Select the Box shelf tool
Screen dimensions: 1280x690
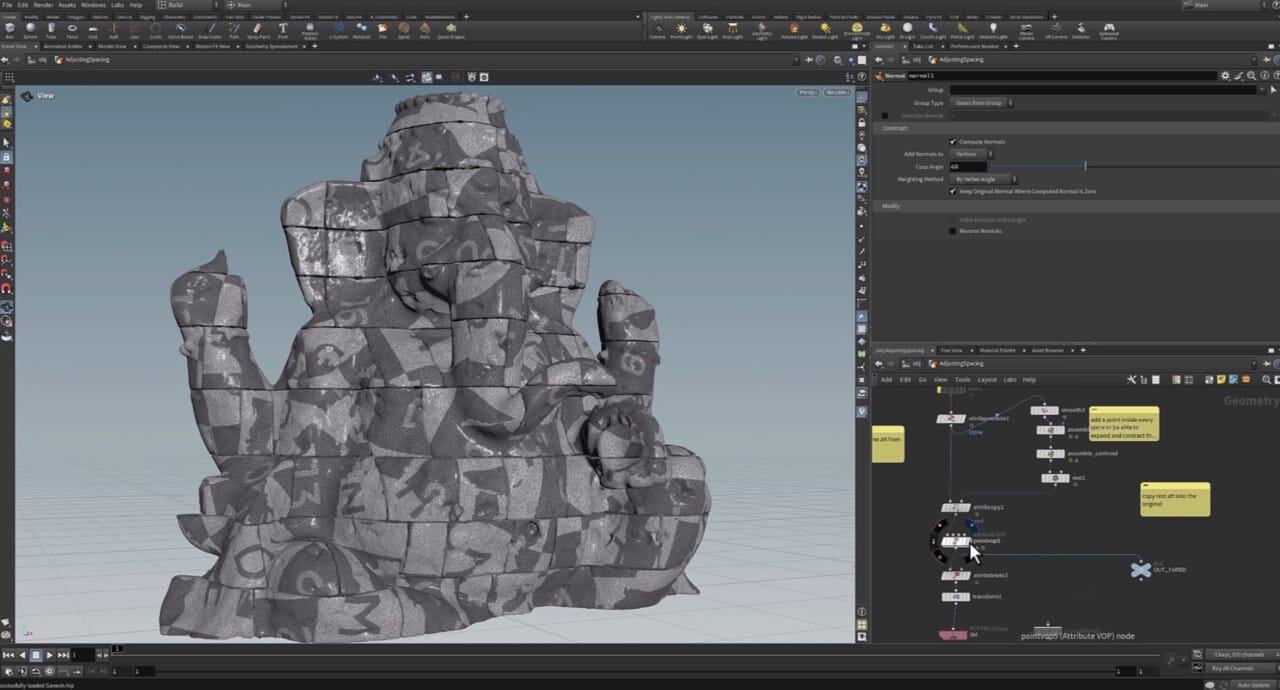tap(9, 30)
